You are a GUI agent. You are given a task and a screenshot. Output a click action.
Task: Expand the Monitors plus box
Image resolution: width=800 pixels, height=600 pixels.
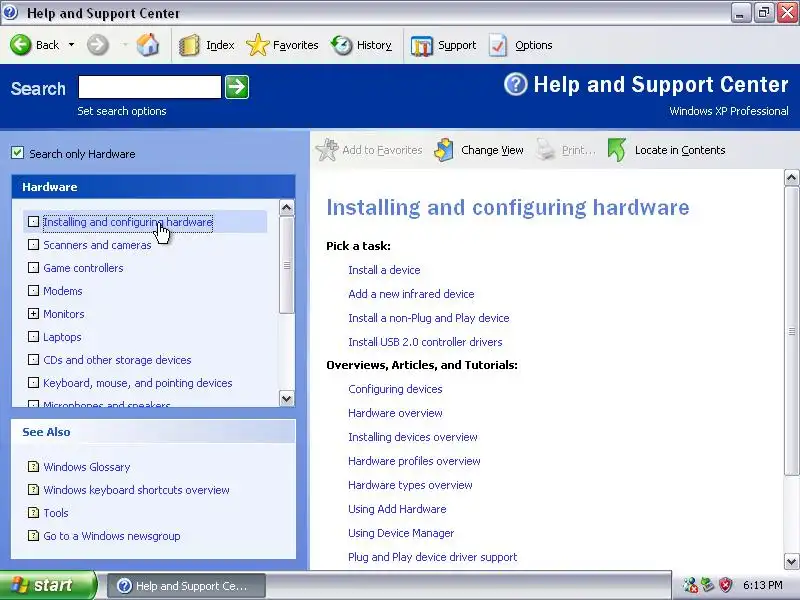[x=33, y=314]
